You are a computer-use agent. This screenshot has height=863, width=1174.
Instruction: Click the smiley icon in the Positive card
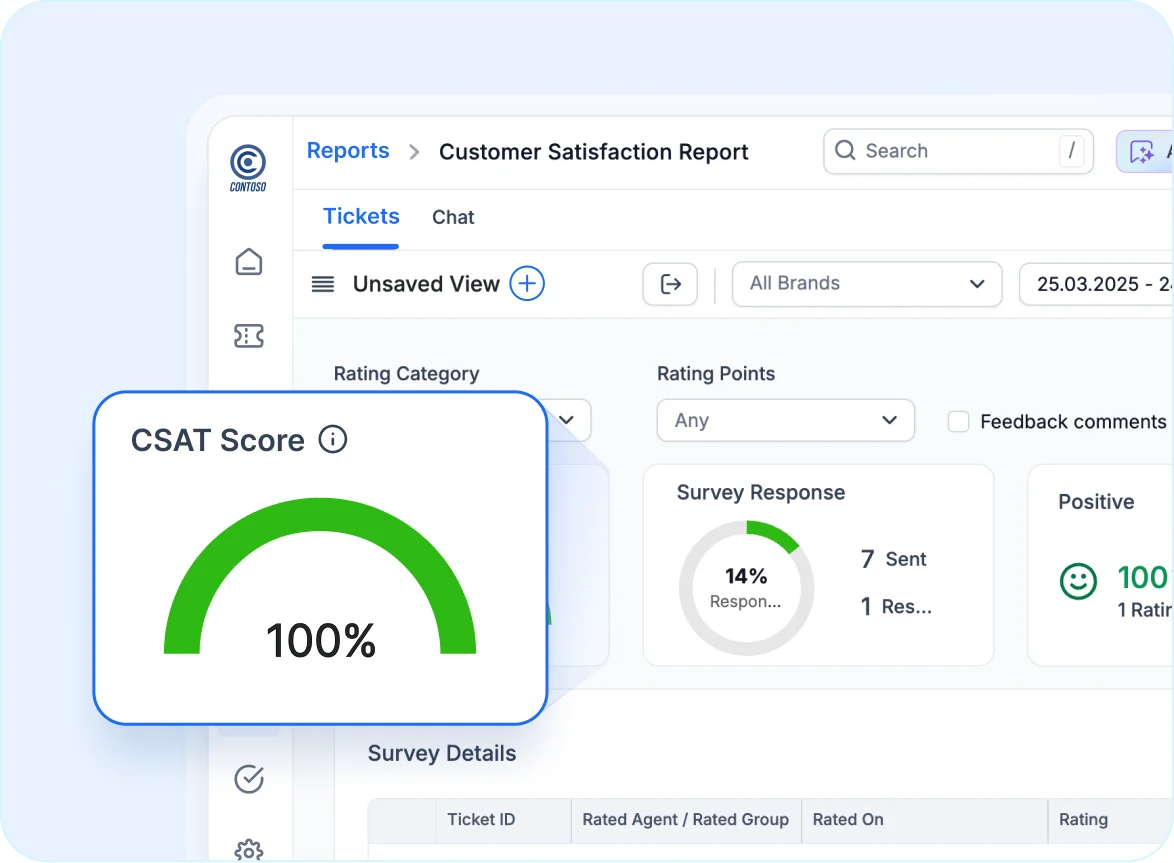coord(1078,581)
